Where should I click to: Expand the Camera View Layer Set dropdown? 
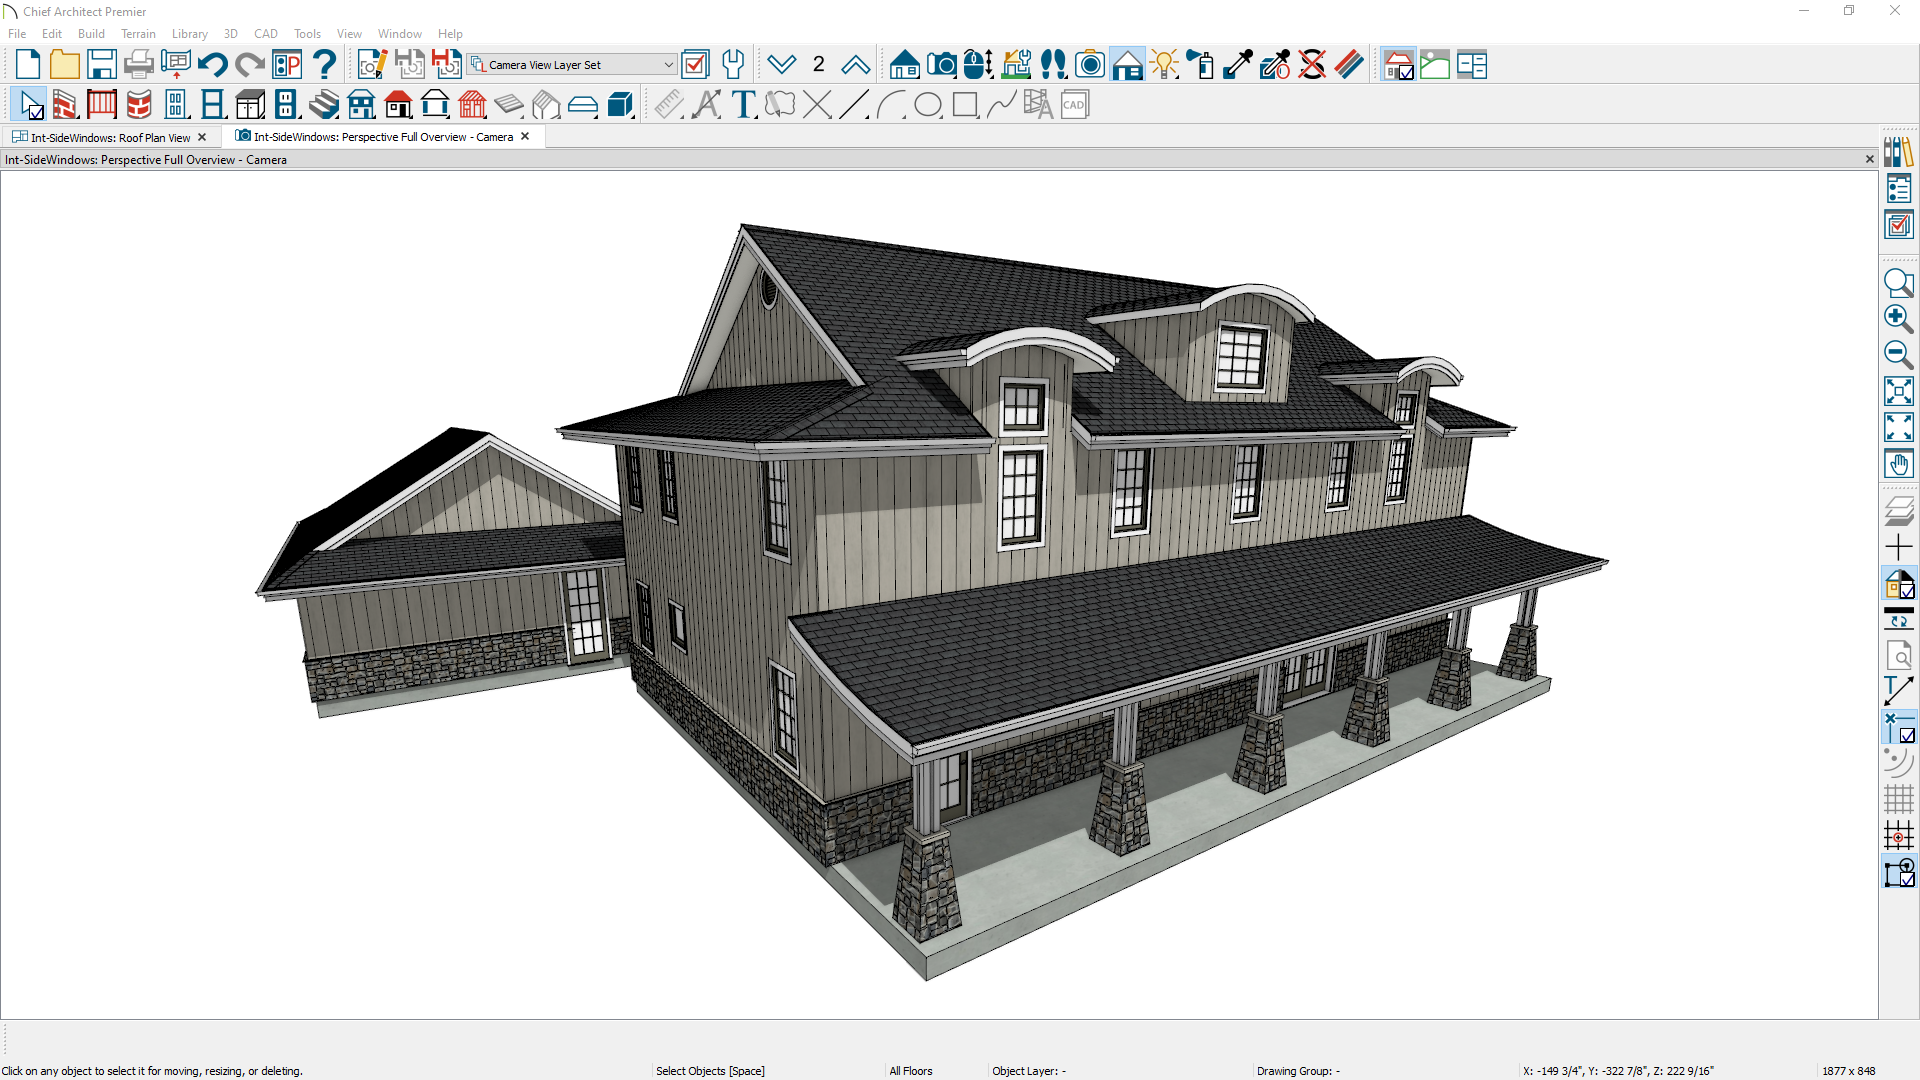668,65
